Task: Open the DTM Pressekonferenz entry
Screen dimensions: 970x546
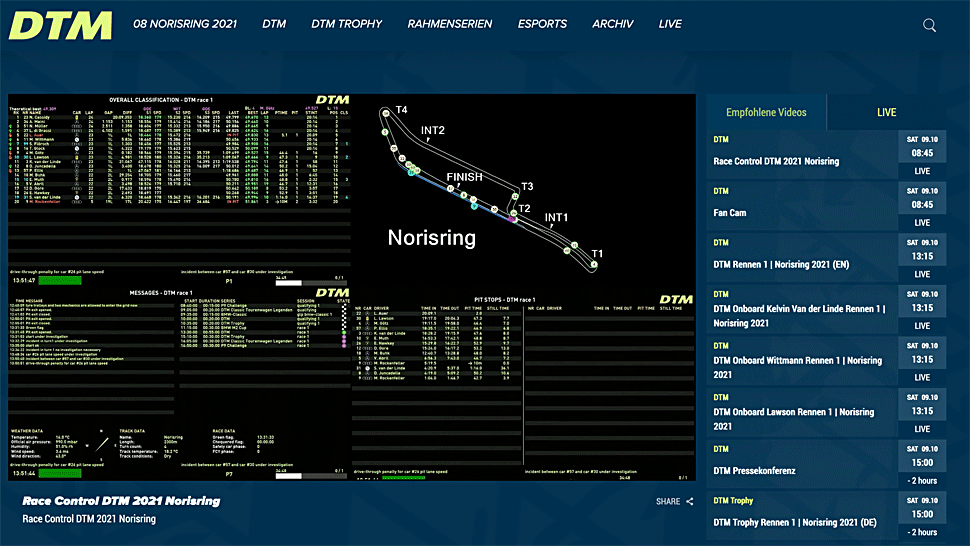Action: 754,471
